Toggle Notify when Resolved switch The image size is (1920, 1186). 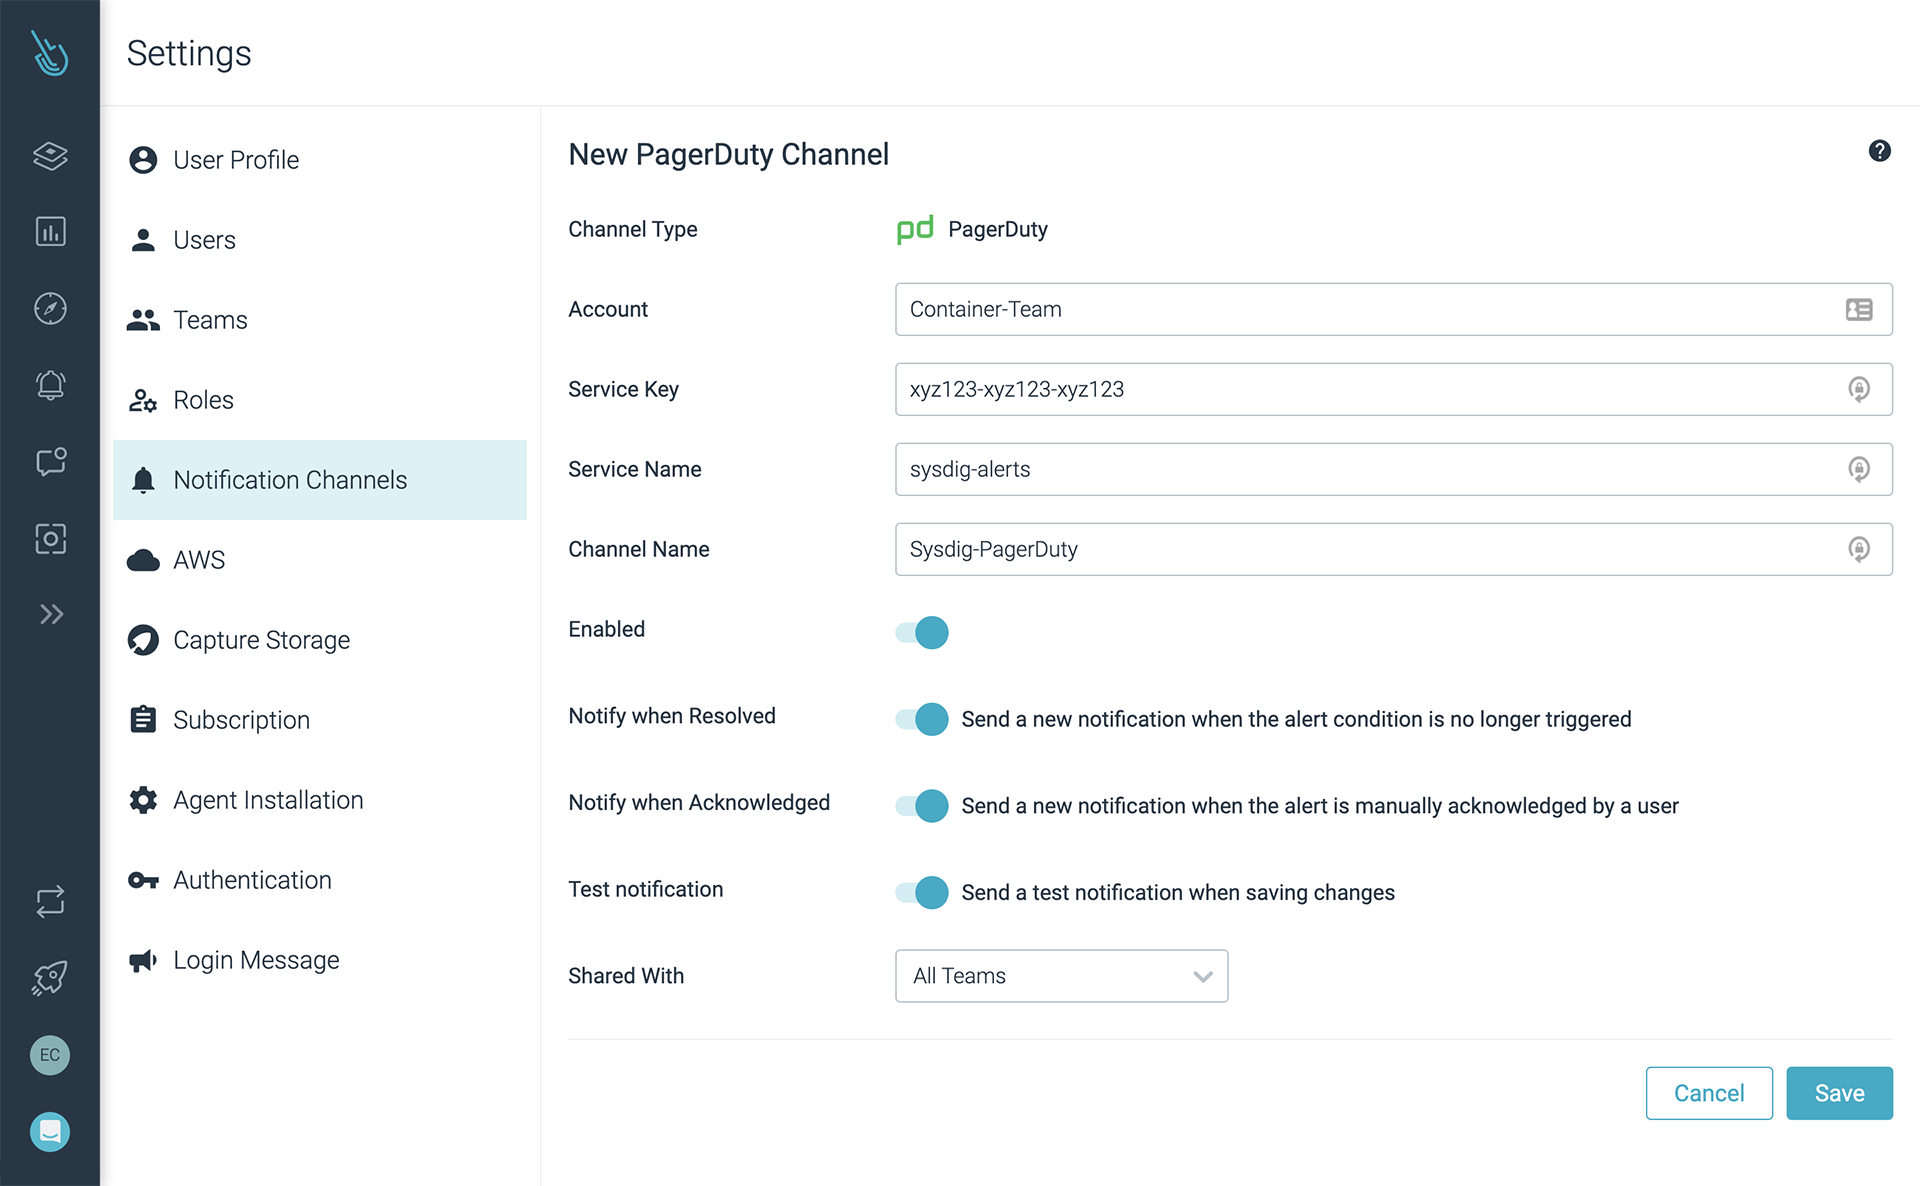pos(922,719)
